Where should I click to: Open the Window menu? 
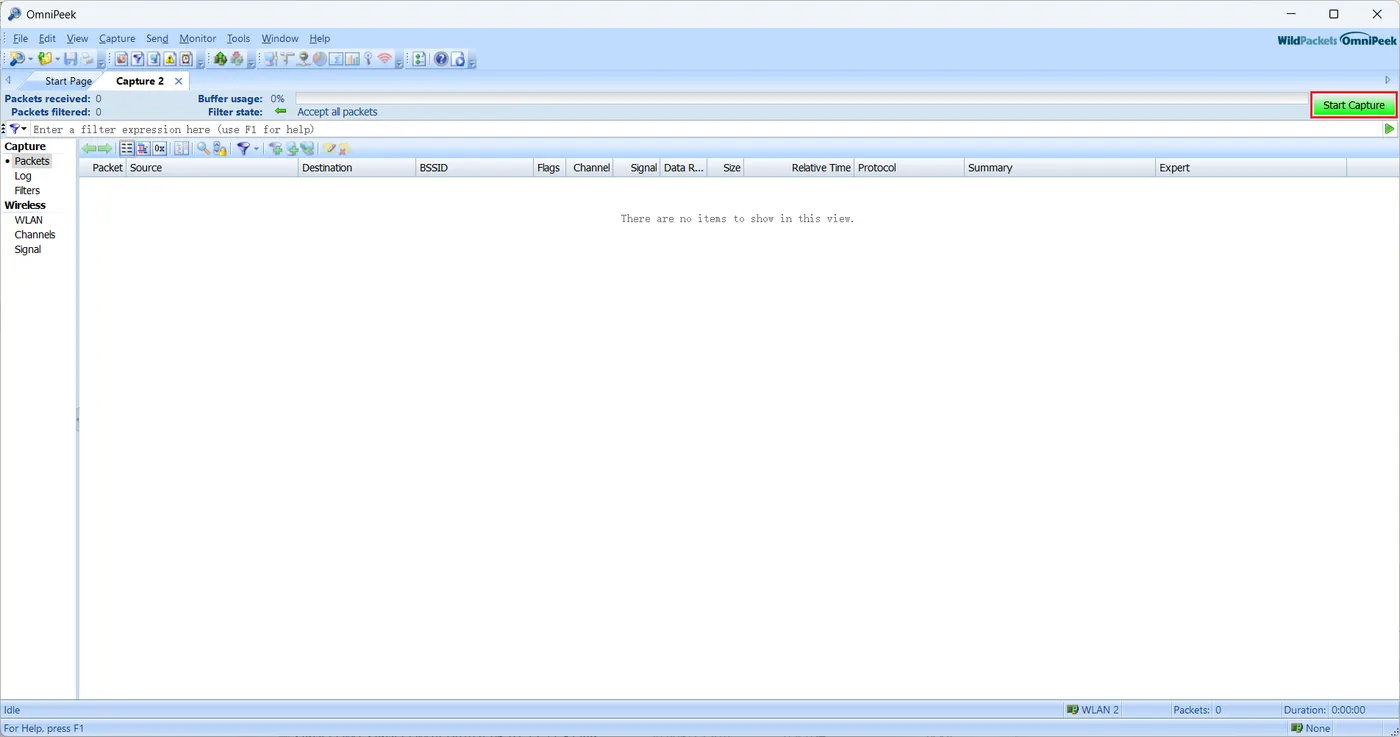[x=280, y=39]
